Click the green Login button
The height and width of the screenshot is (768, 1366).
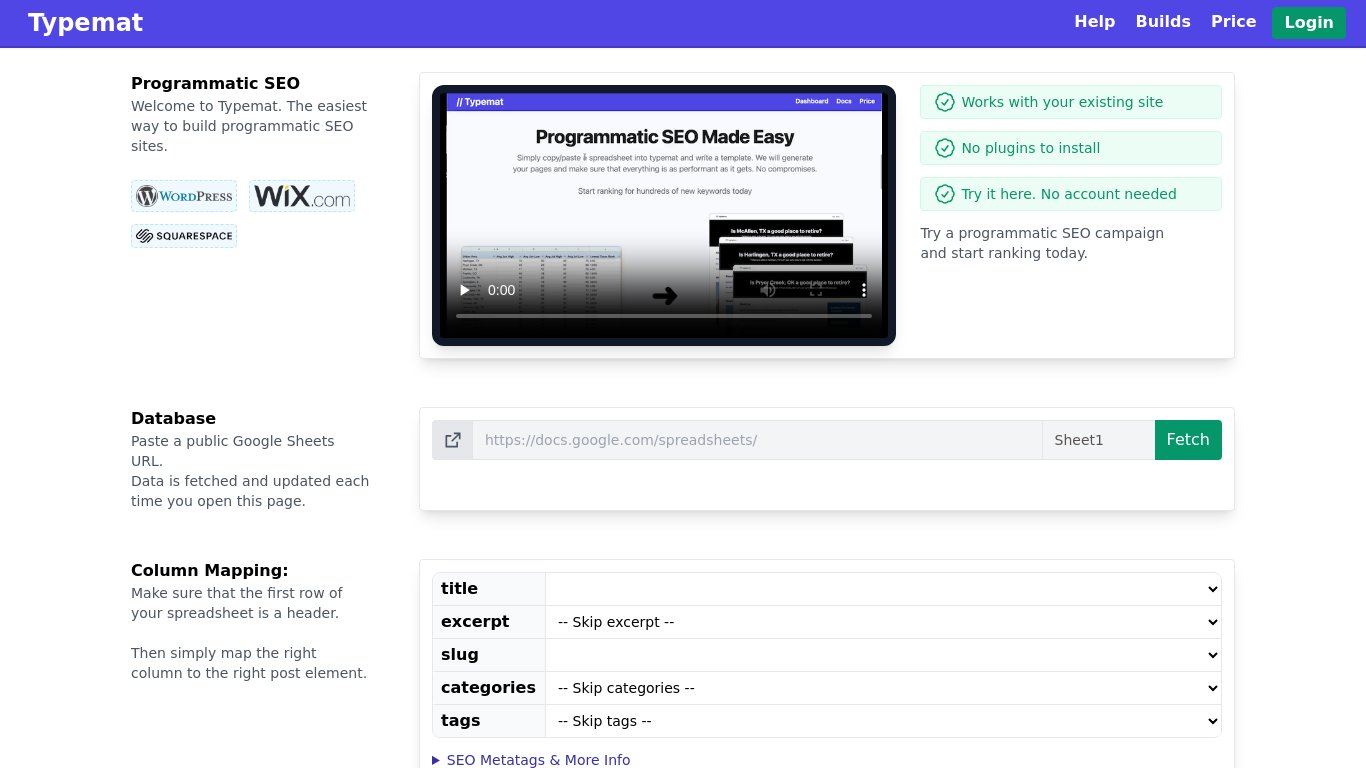point(1309,23)
